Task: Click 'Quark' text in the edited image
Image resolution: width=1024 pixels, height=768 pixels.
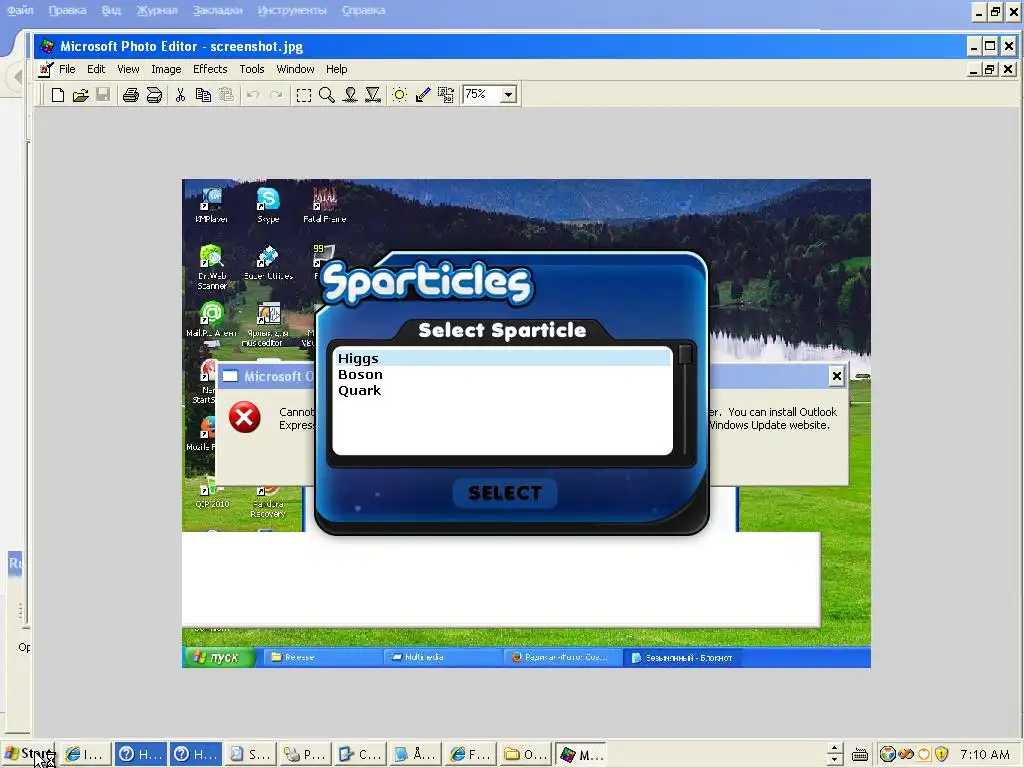Action: (x=359, y=391)
